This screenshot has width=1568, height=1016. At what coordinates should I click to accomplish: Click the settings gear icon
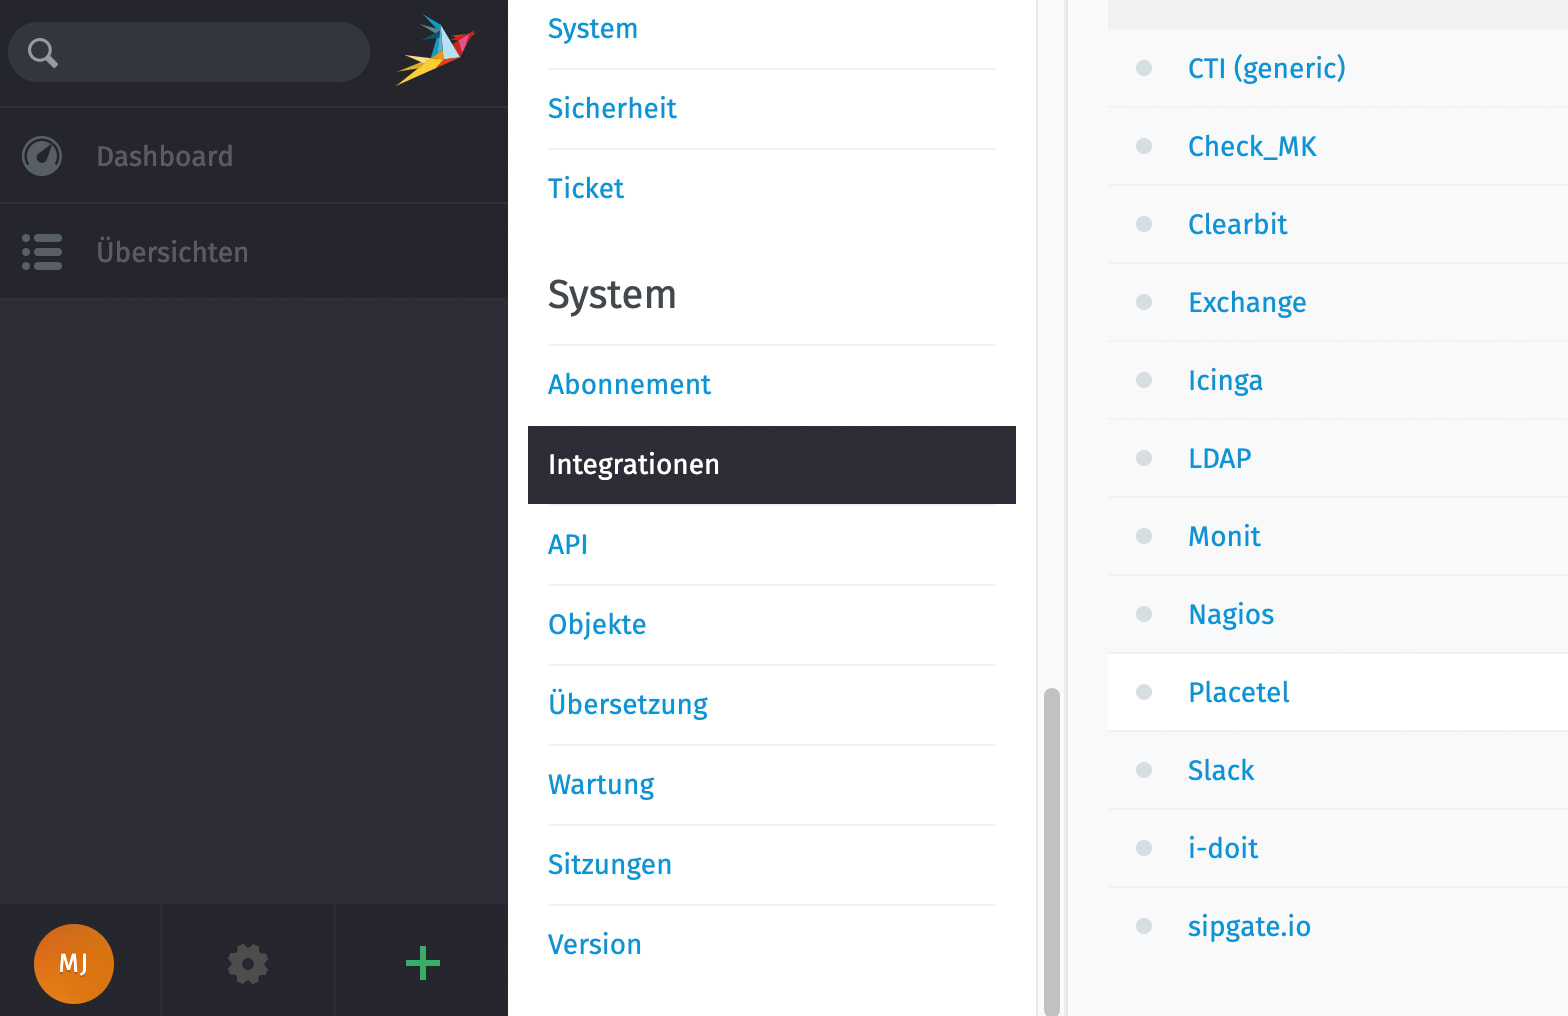coord(248,963)
